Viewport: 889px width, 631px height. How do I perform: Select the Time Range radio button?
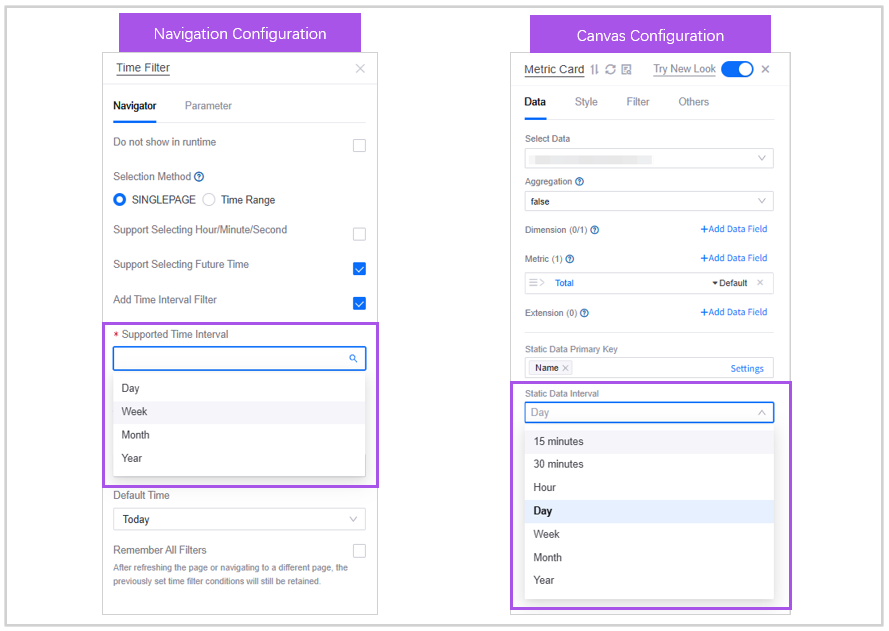(x=209, y=200)
